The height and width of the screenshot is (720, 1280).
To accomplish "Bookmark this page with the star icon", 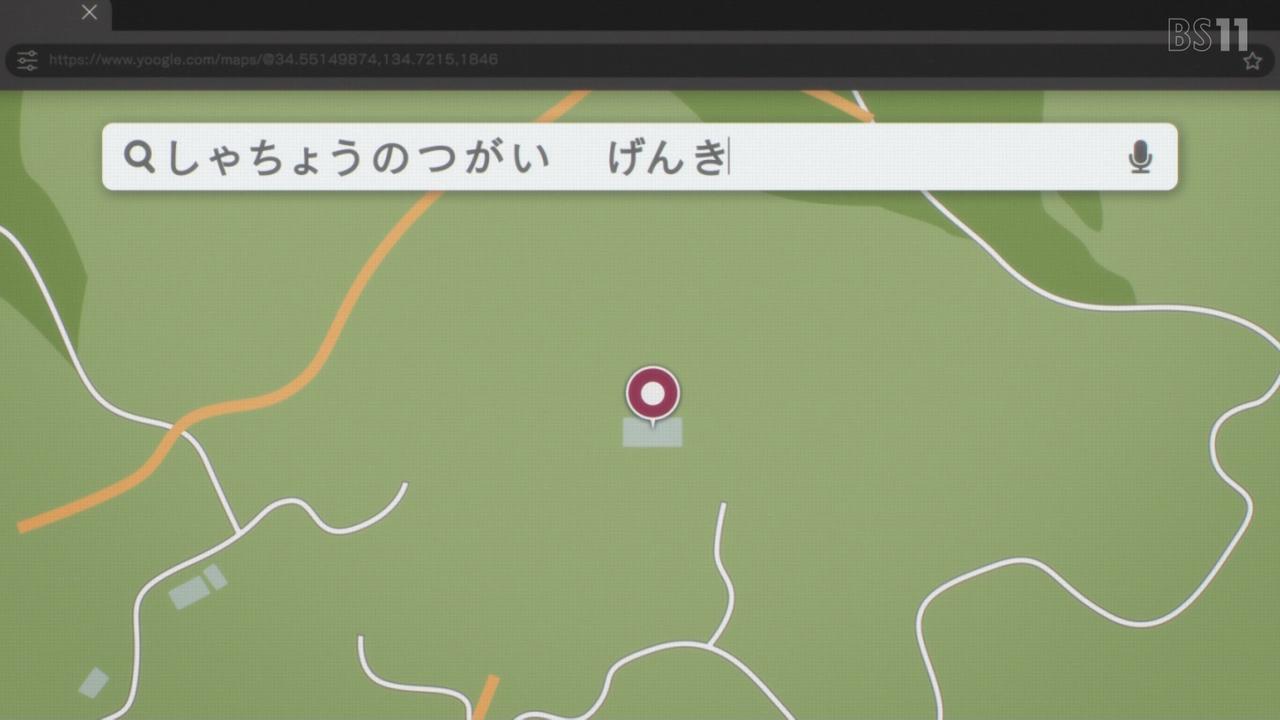I will point(1252,61).
